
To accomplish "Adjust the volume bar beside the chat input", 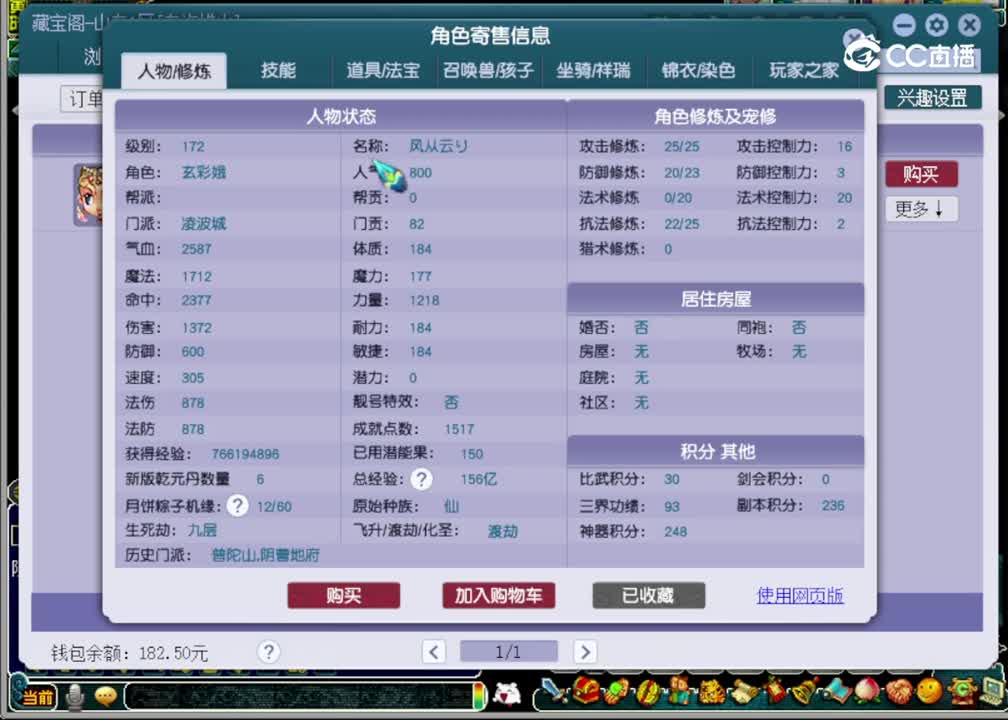I will pyautogui.click(x=480, y=697).
